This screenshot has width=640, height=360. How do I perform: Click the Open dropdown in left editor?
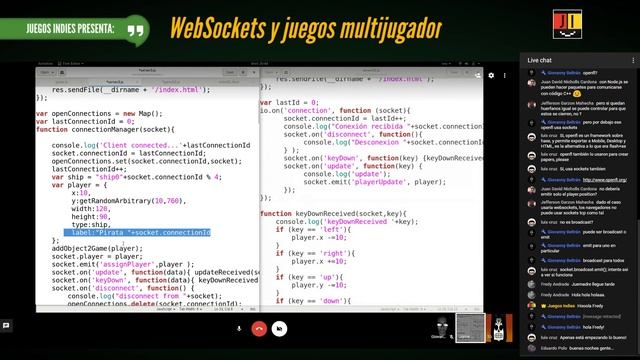coord(47,72)
